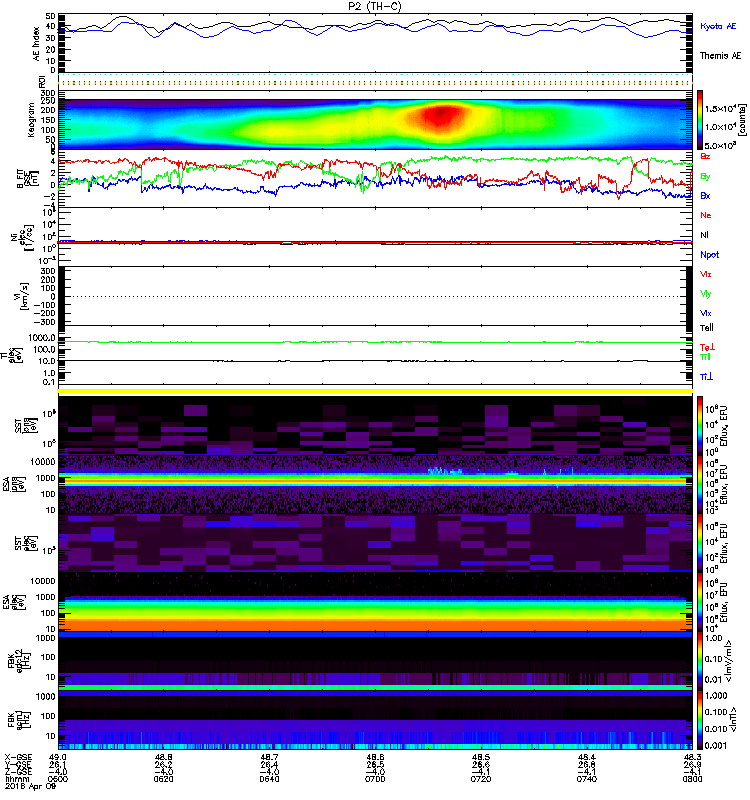Click the FBK mV/m color bar

[x=700, y=661]
